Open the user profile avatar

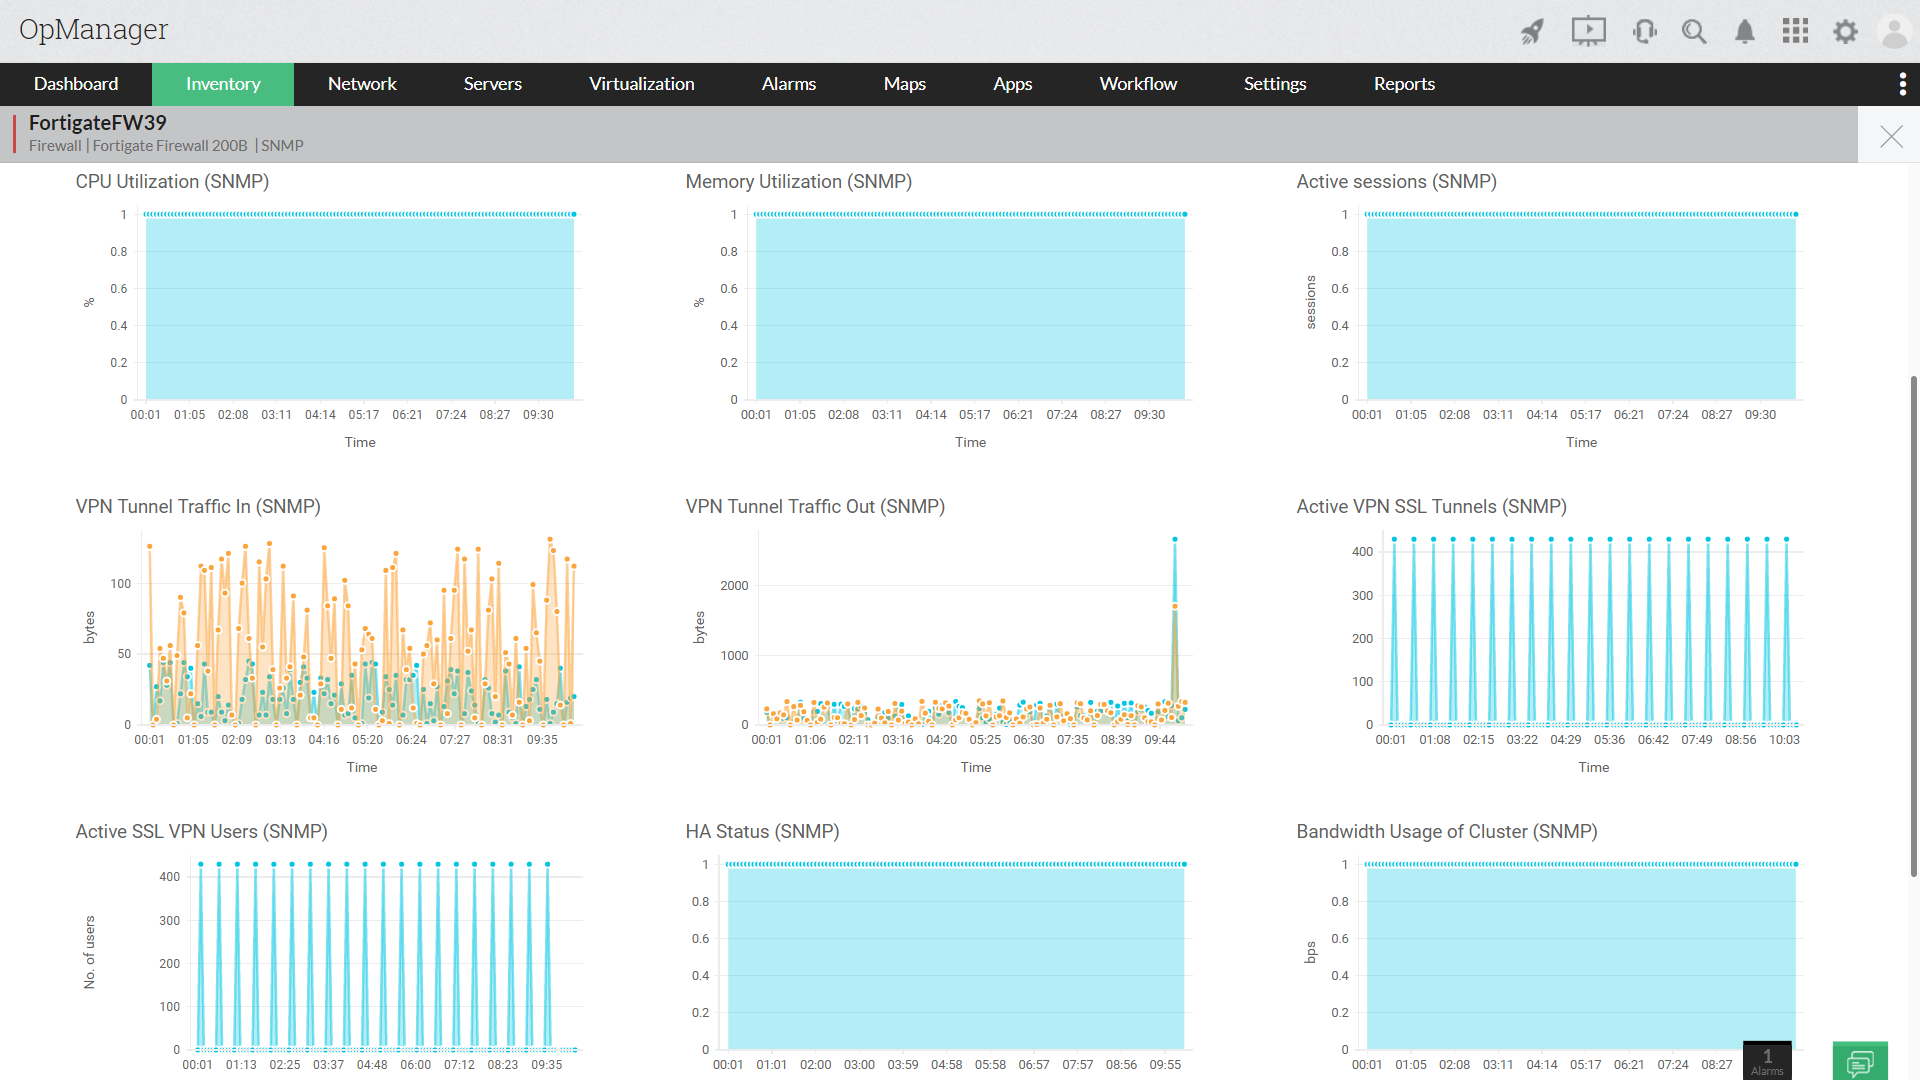pos(1894,32)
